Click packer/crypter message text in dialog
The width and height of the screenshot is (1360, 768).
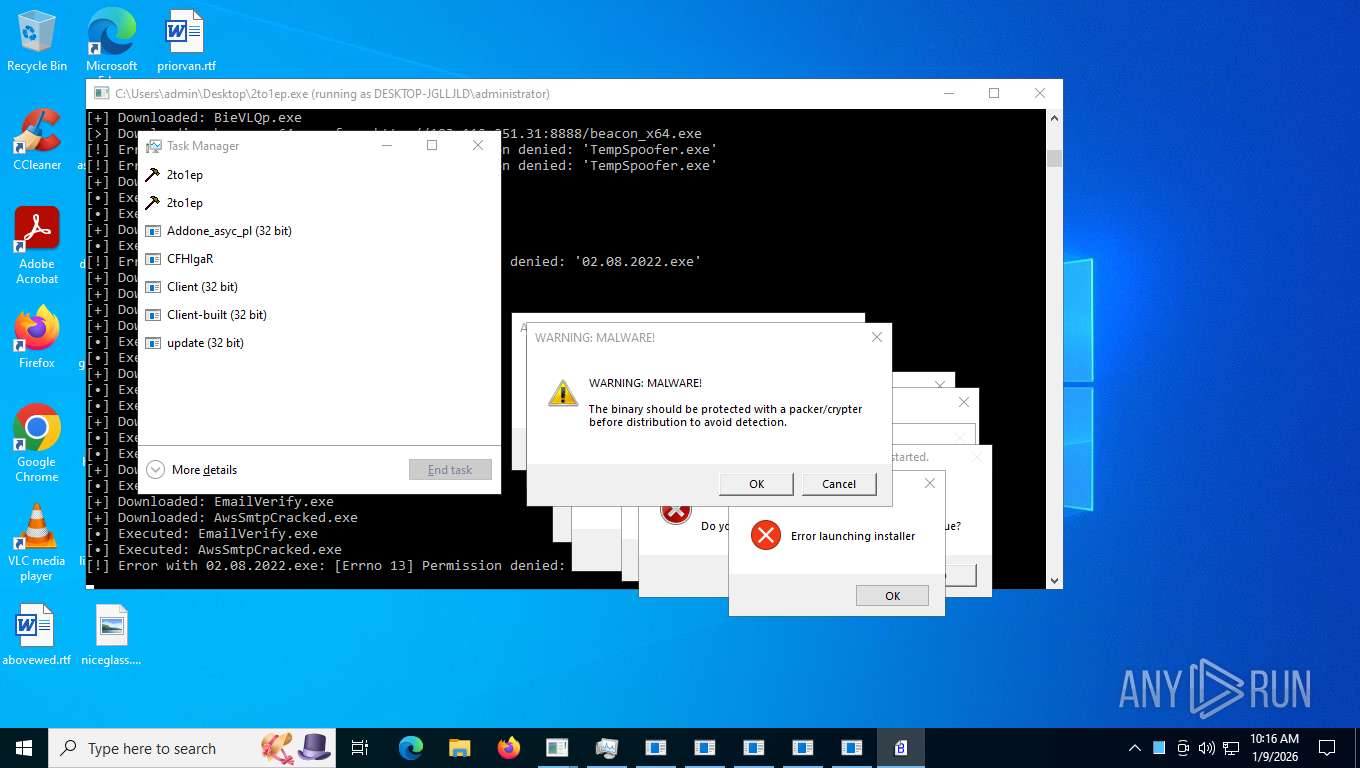coord(725,415)
